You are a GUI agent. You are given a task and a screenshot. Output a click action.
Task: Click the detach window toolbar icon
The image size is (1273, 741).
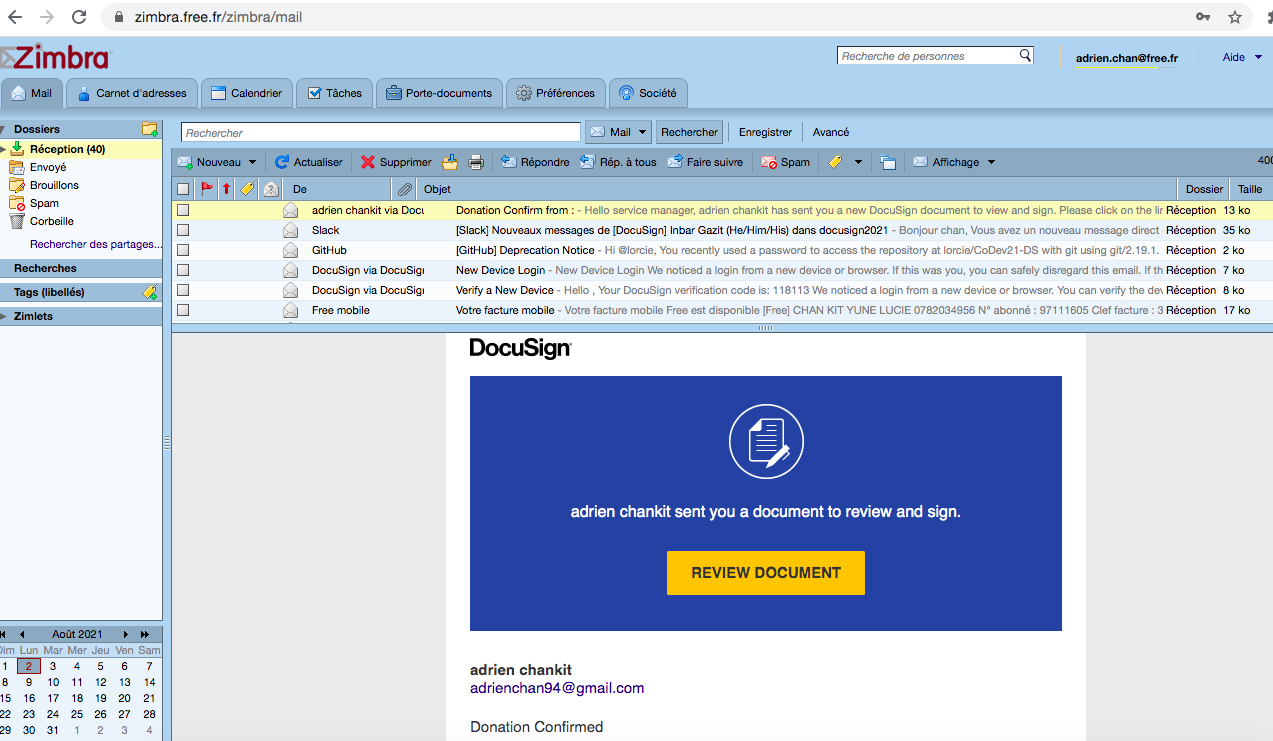888,162
